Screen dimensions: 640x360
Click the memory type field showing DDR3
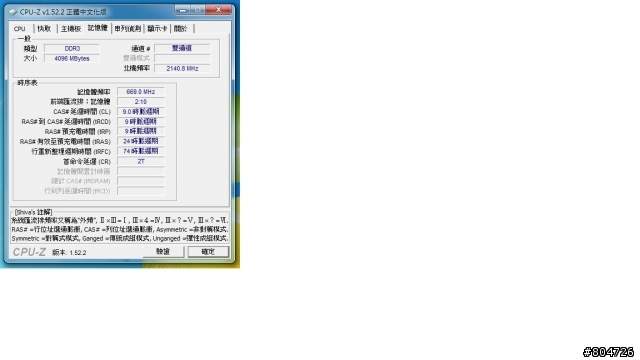click(72, 48)
